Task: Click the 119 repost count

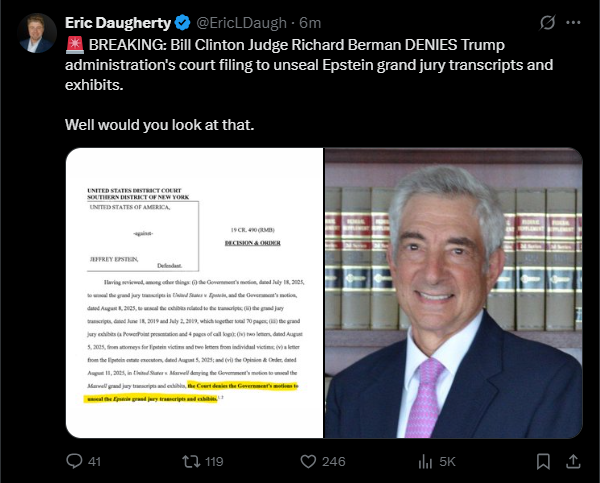Action: (x=214, y=462)
